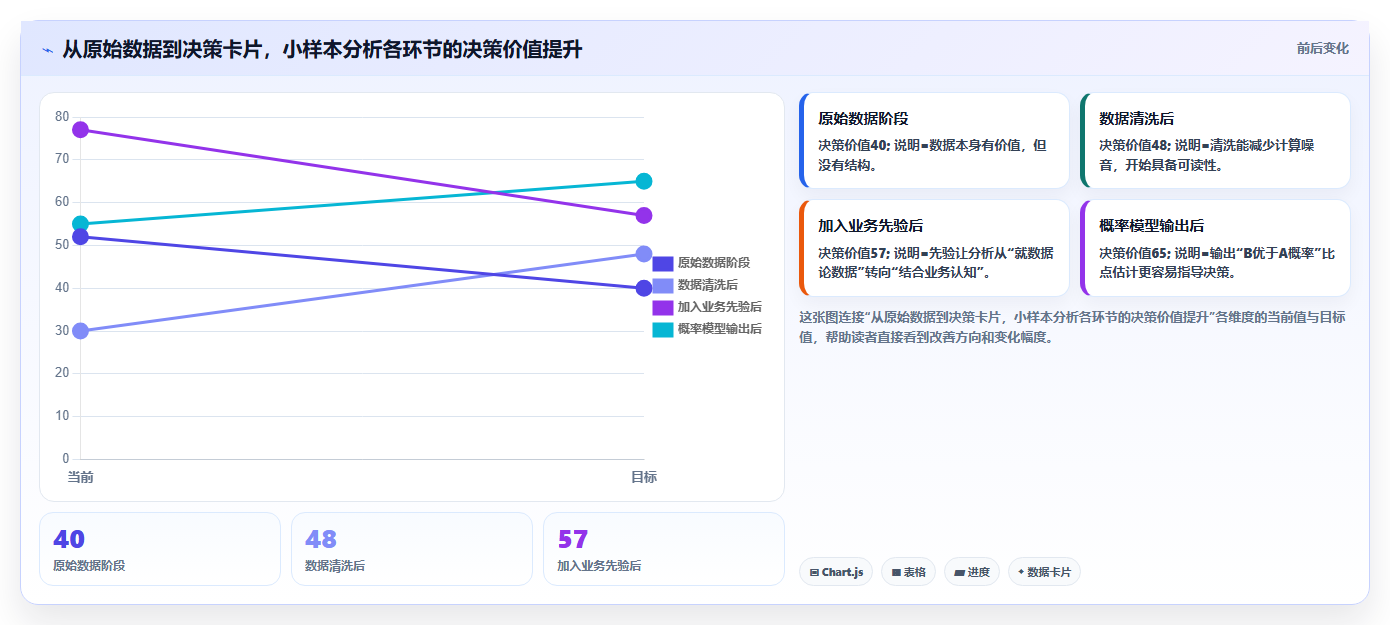
Task: Click the stat card showing 48
Action: point(412,549)
